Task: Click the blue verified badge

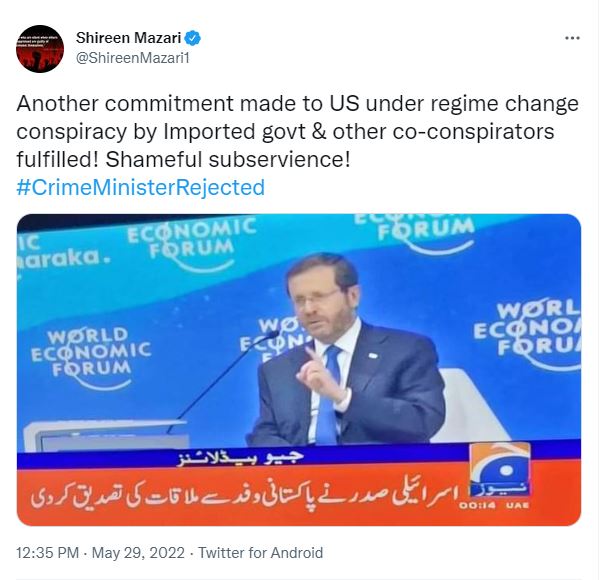Action: click(x=193, y=38)
